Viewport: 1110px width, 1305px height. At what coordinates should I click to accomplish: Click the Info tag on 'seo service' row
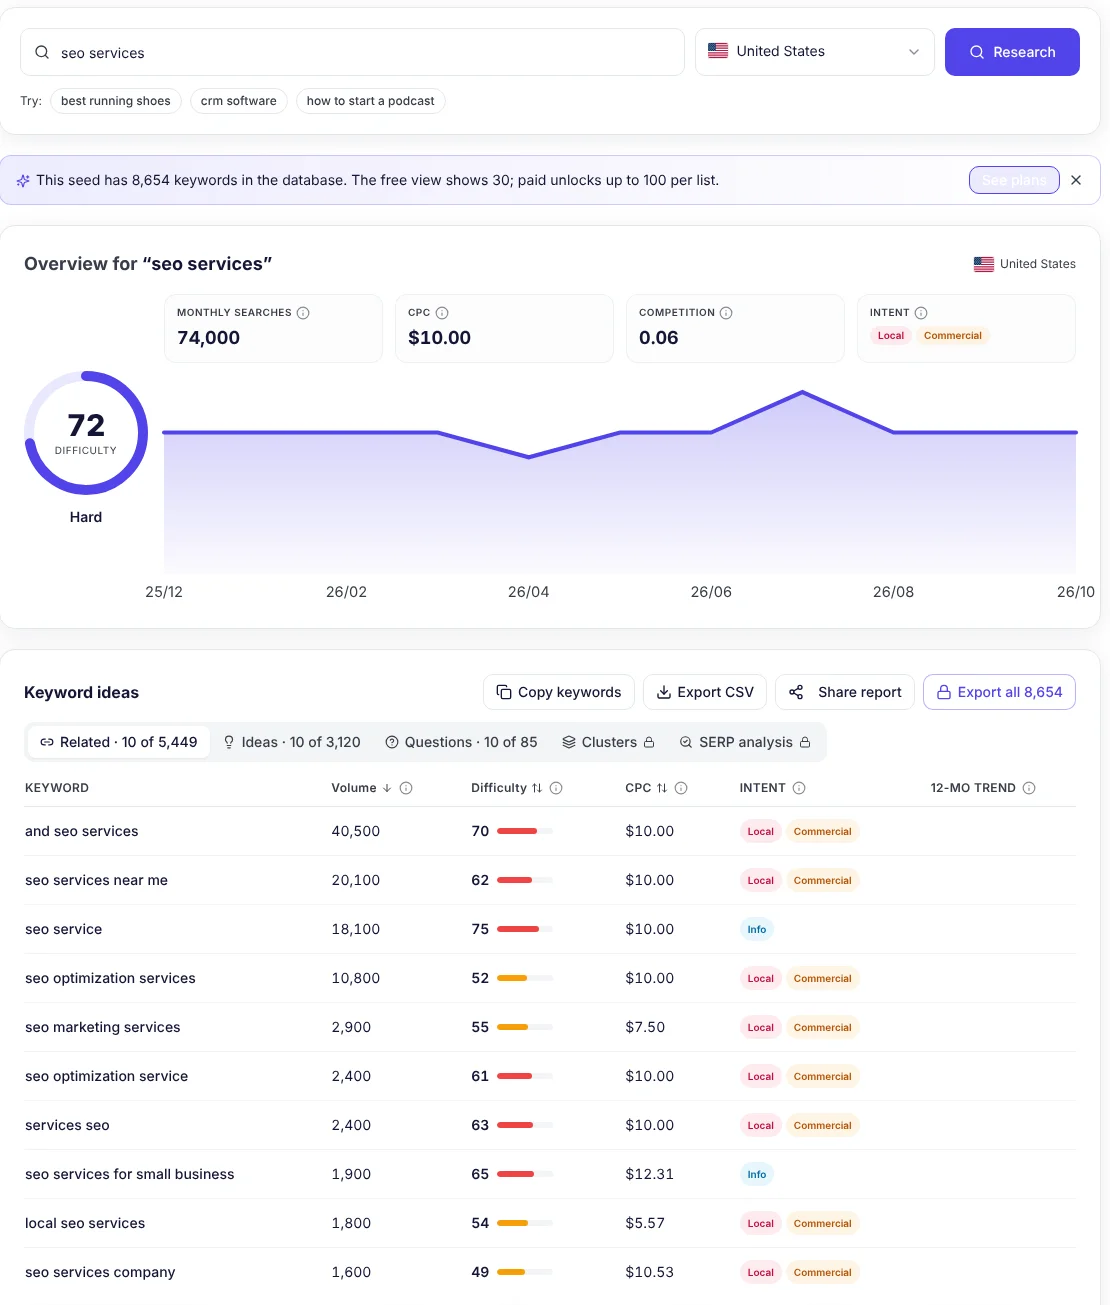click(x=757, y=929)
